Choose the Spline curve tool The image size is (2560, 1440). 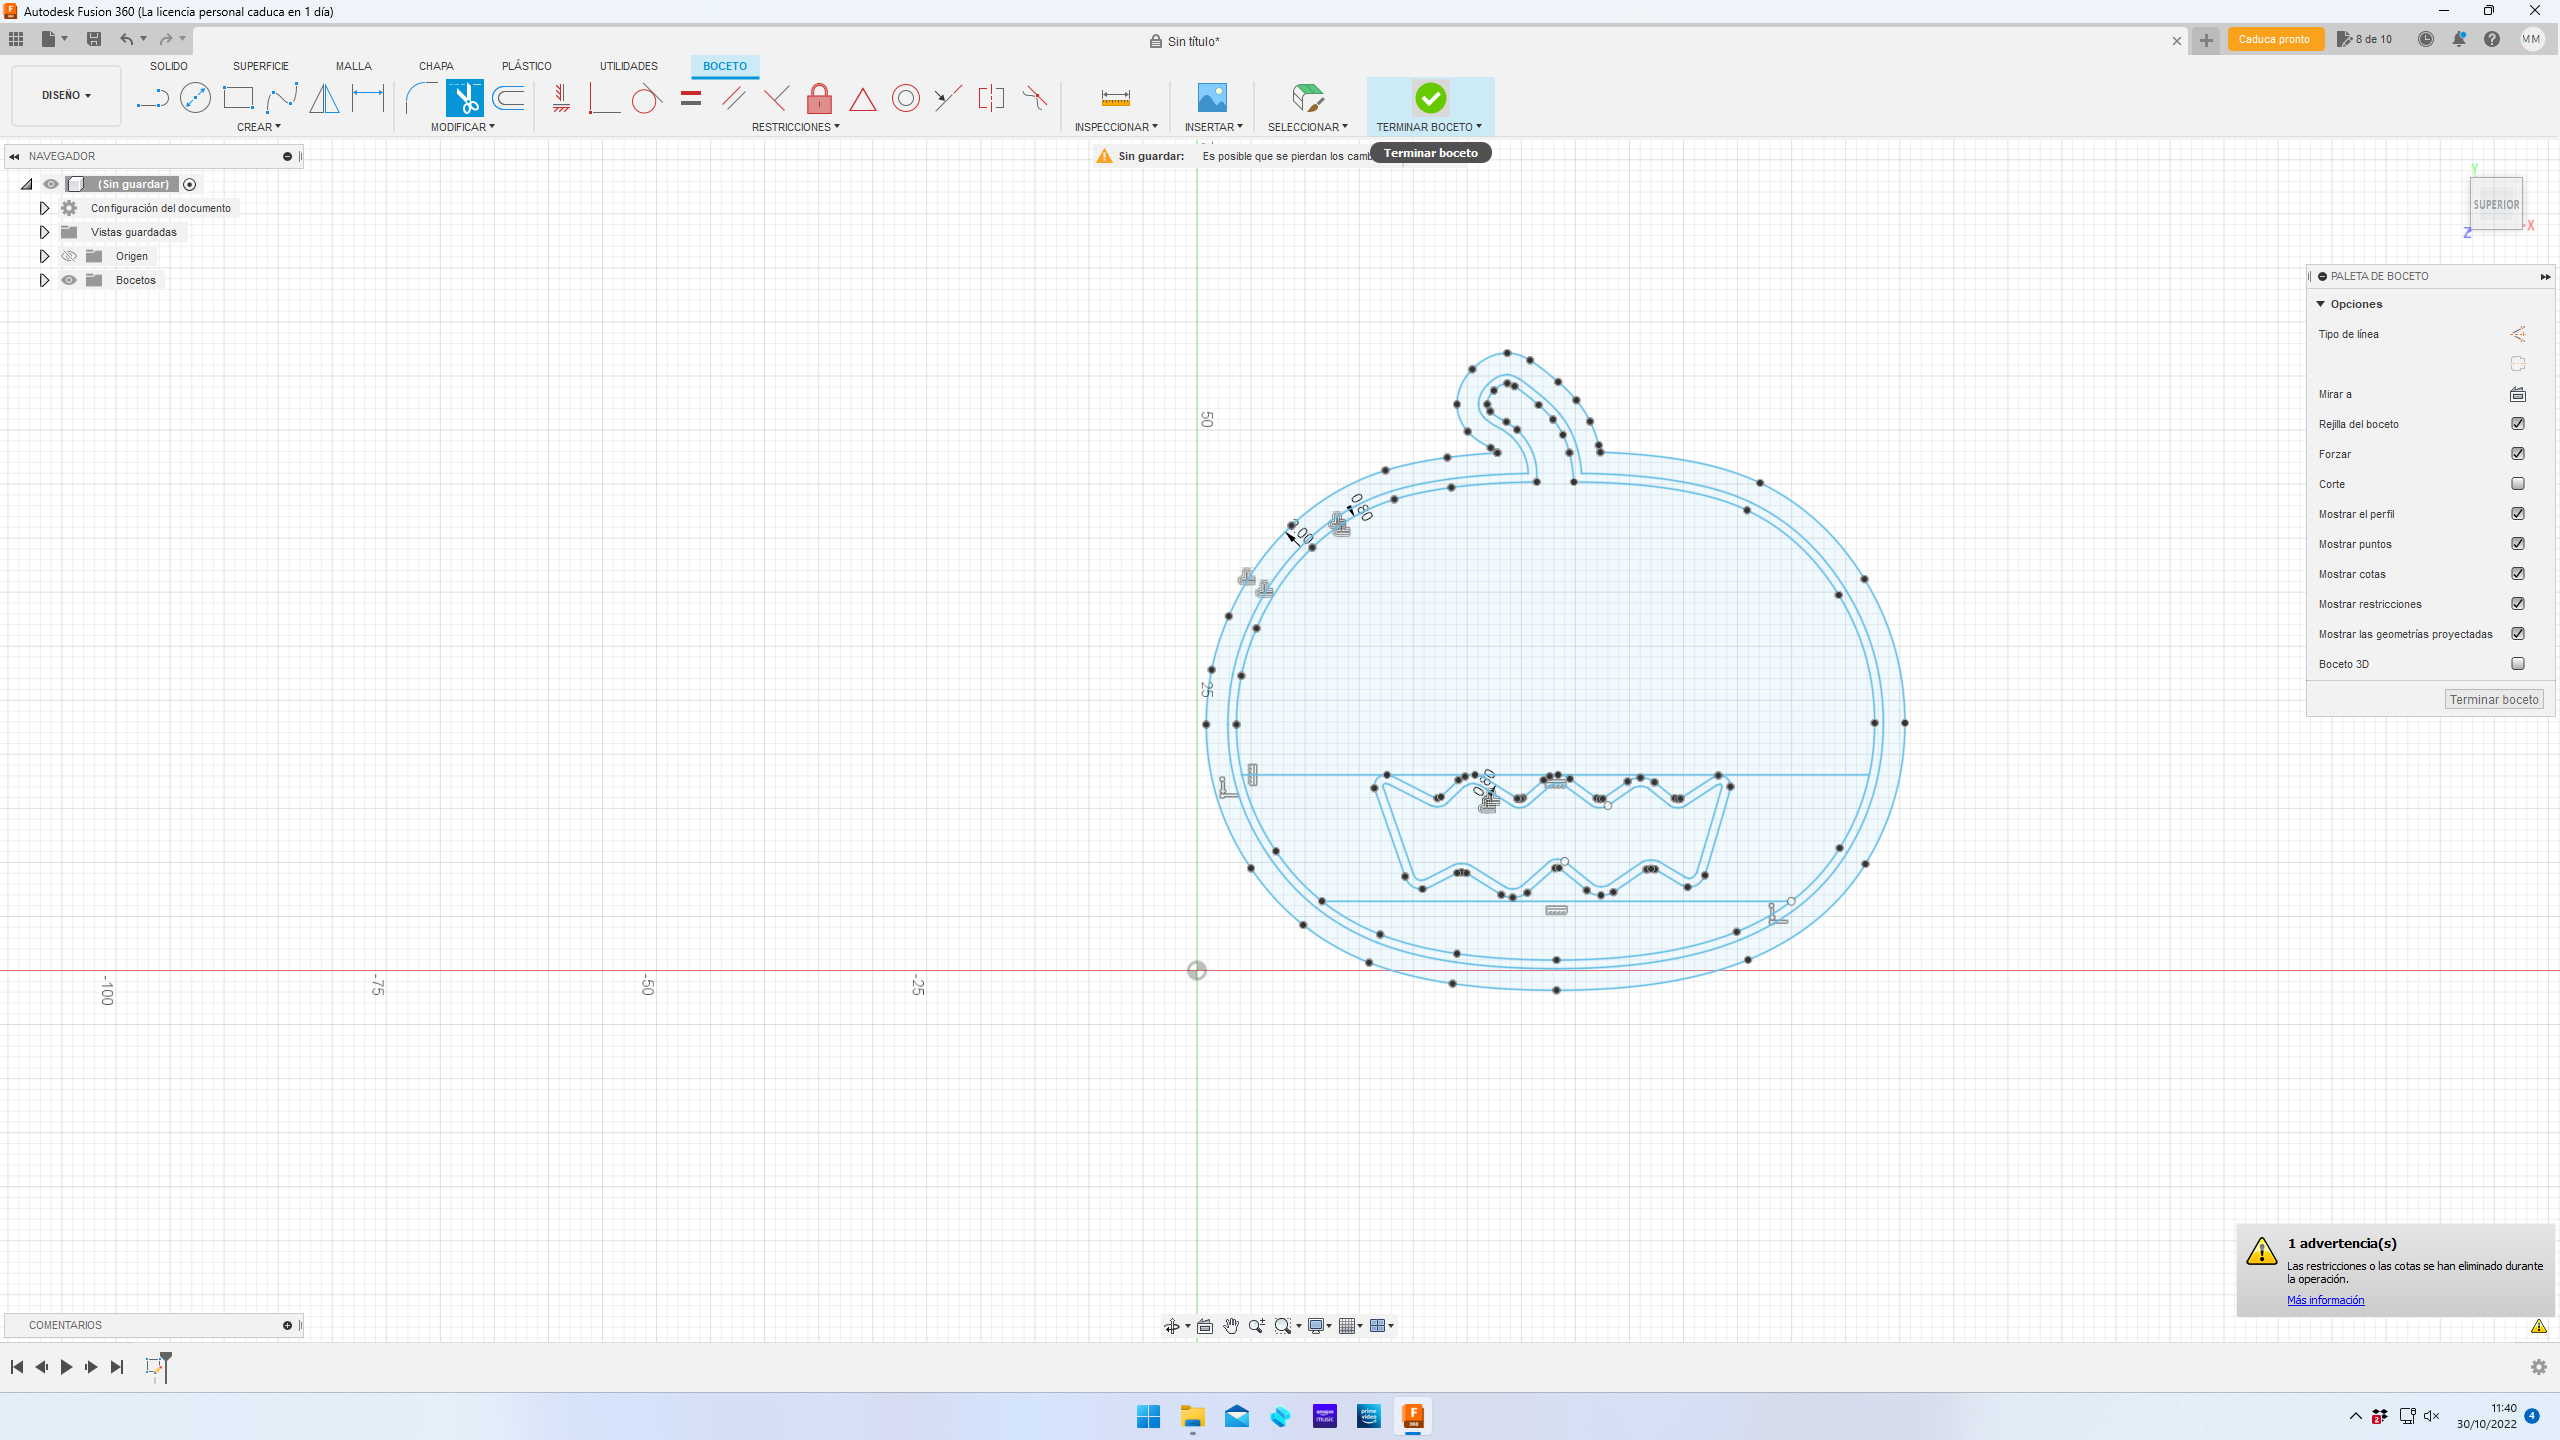(282, 98)
